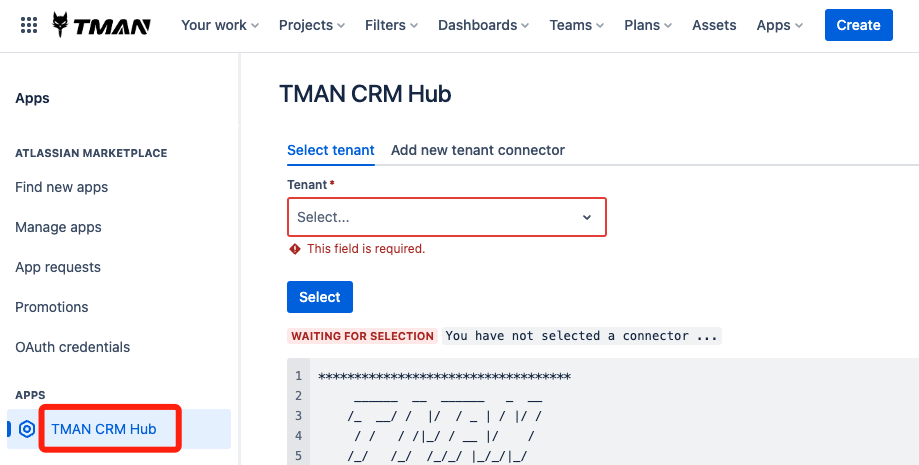The width and height of the screenshot is (919, 465).
Task: Open the Teams dropdown
Action: tap(577, 25)
